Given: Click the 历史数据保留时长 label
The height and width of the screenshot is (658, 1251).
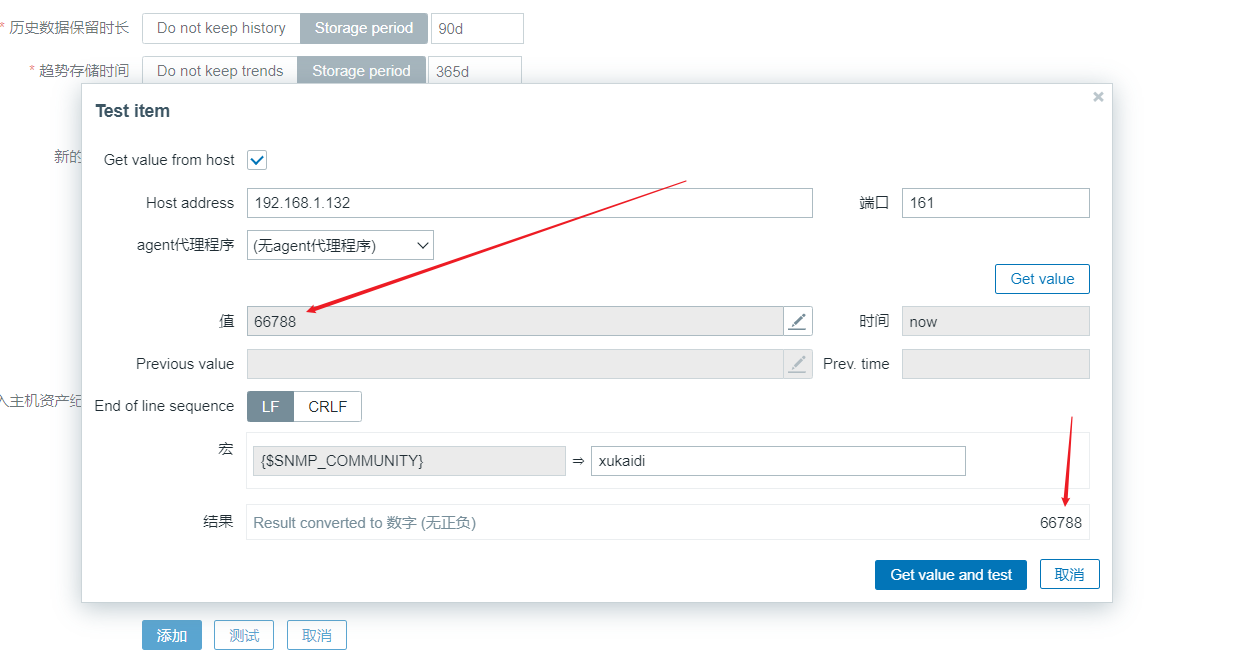Looking at the screenshot, I should coord(69,28).
